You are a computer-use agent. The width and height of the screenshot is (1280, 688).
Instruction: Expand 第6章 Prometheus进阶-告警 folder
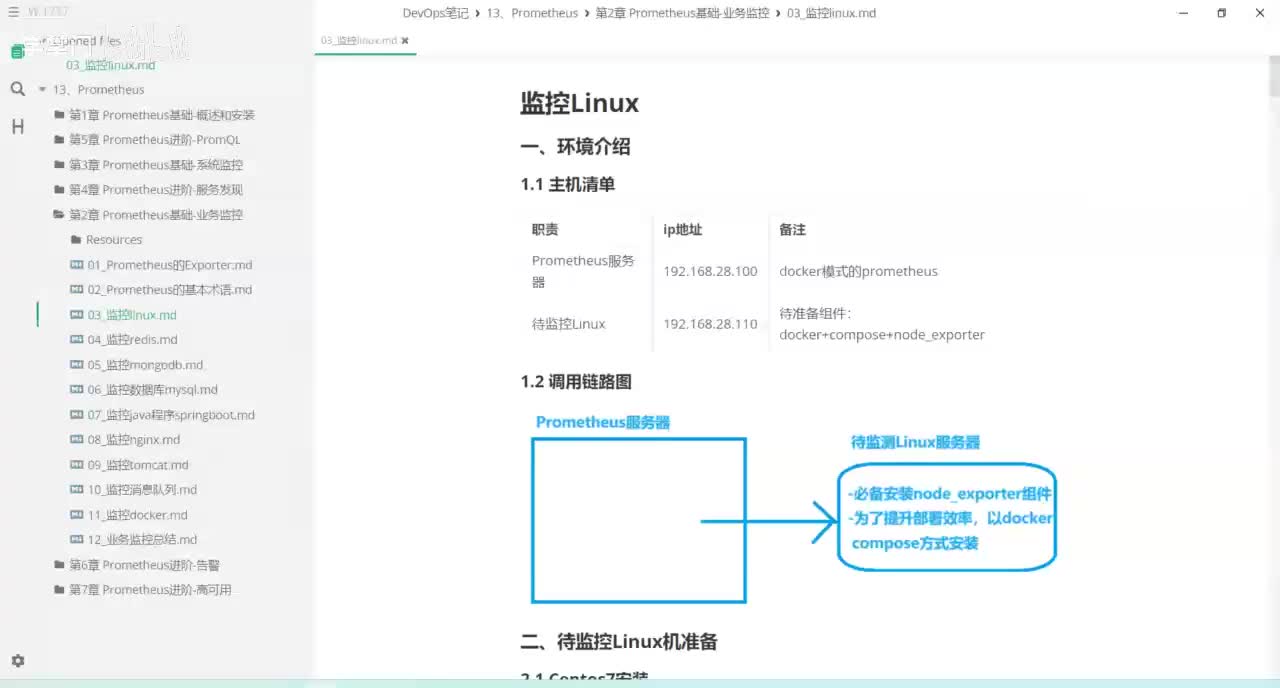coord(136,565)
